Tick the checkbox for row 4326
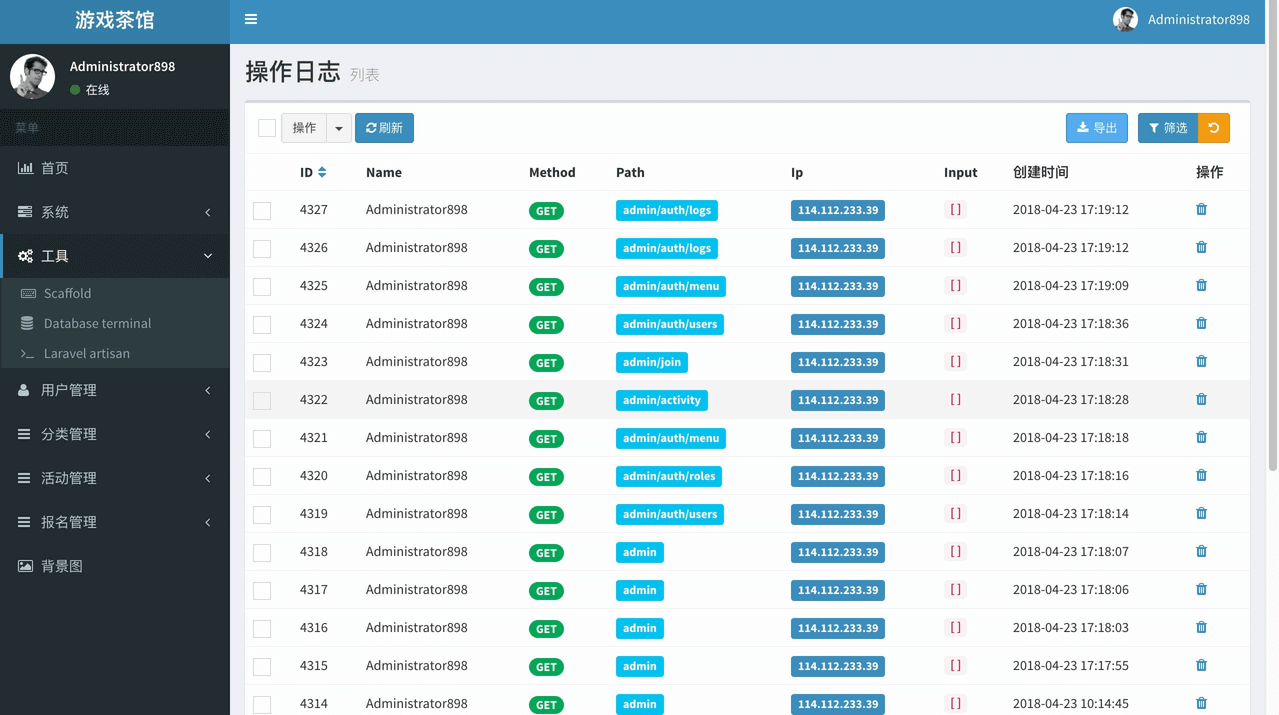The image size is (1279, 715). [x=262, y=249]
